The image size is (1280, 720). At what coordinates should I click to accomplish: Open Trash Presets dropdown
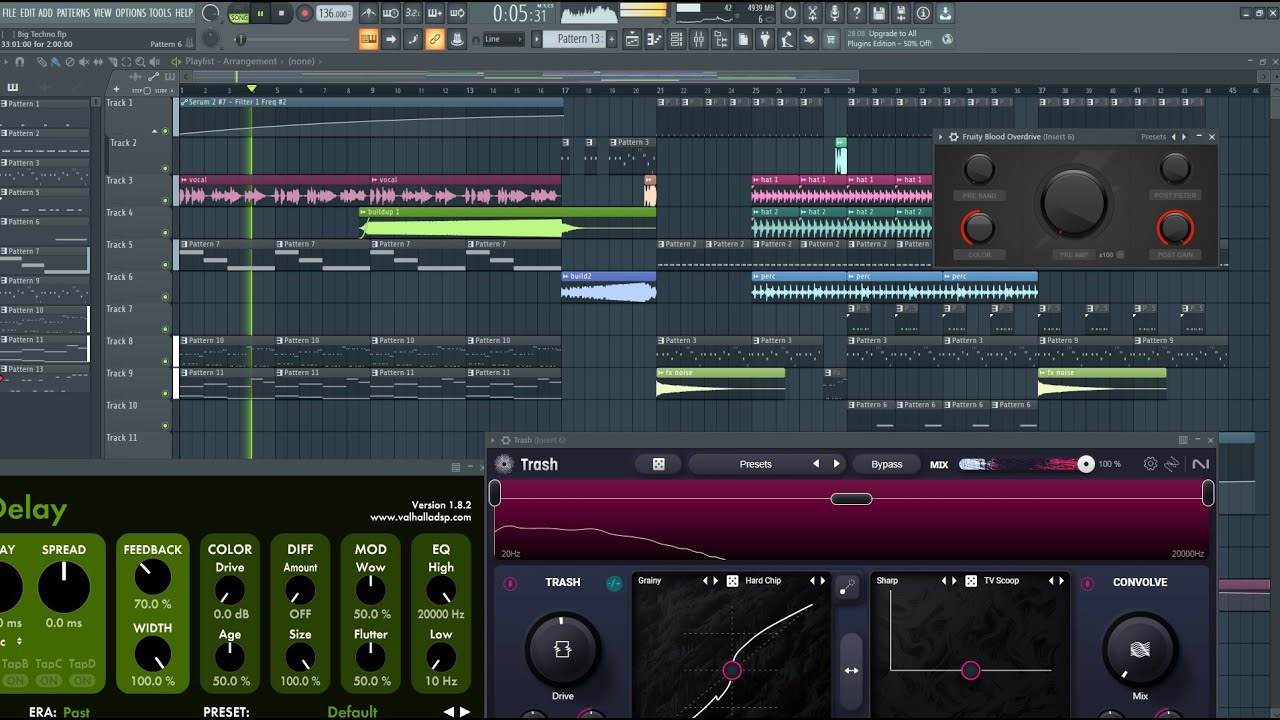(x=755, y=464)
